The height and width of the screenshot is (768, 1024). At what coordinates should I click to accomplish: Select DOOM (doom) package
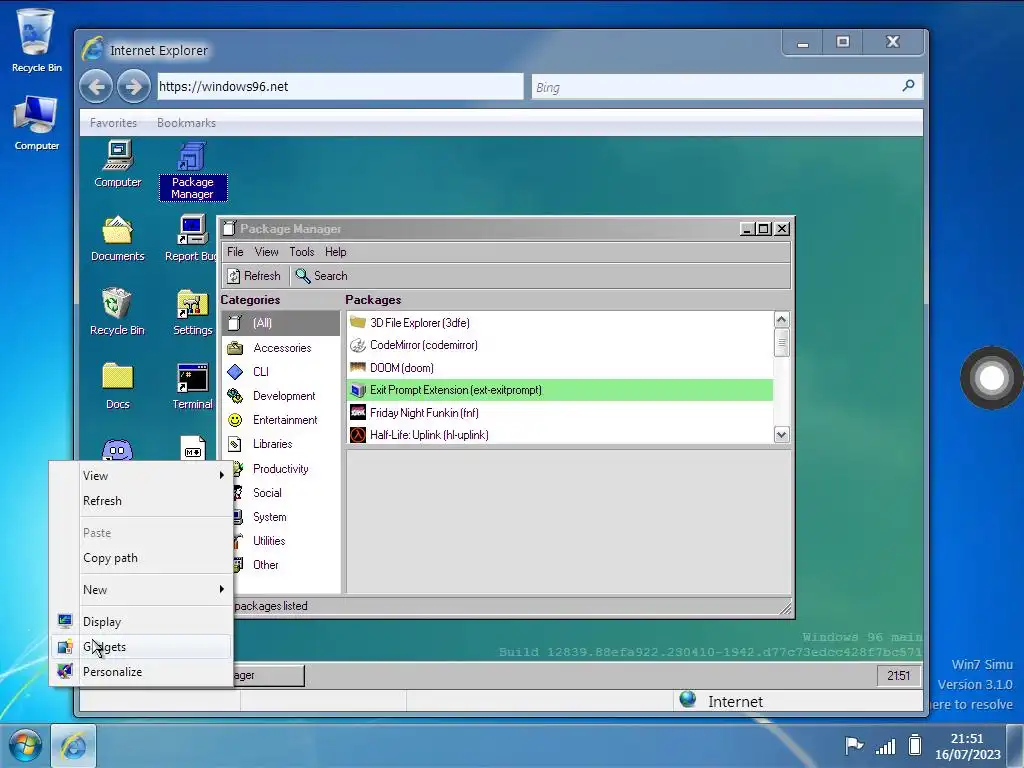point(560,368)
